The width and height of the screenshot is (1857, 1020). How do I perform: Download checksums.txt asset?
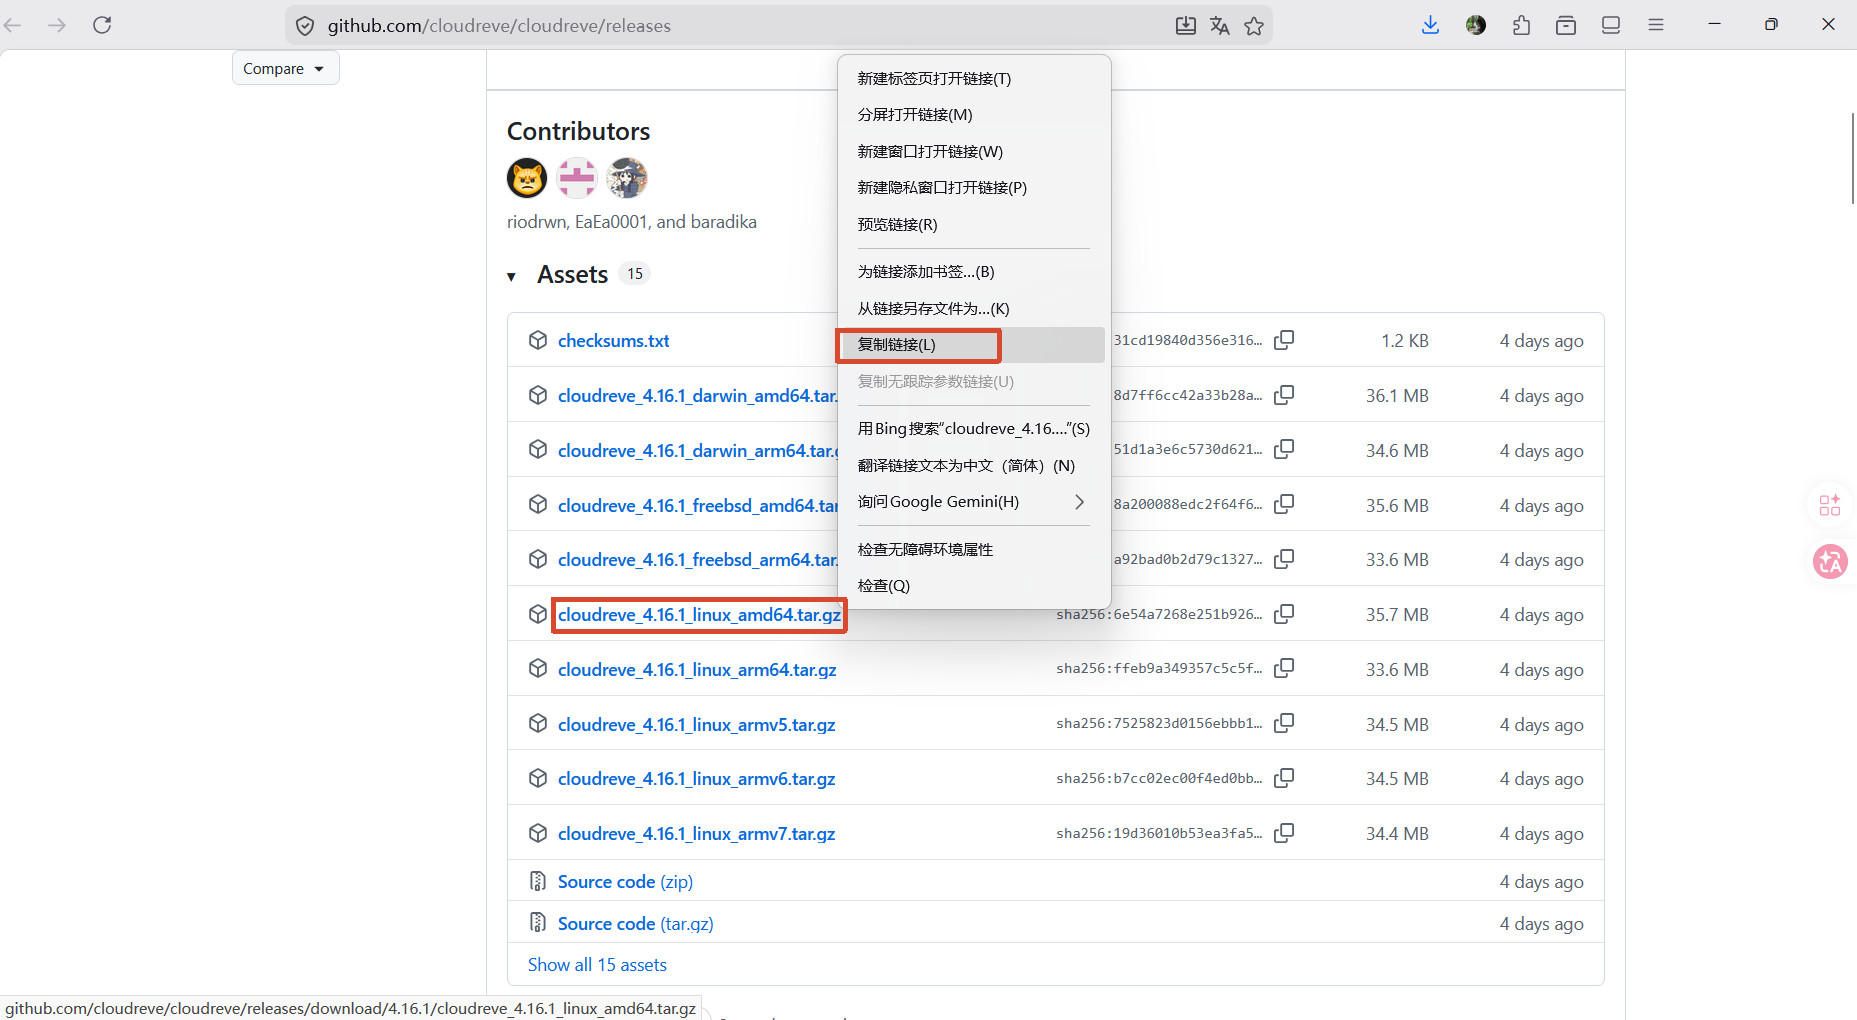(613, 341)
